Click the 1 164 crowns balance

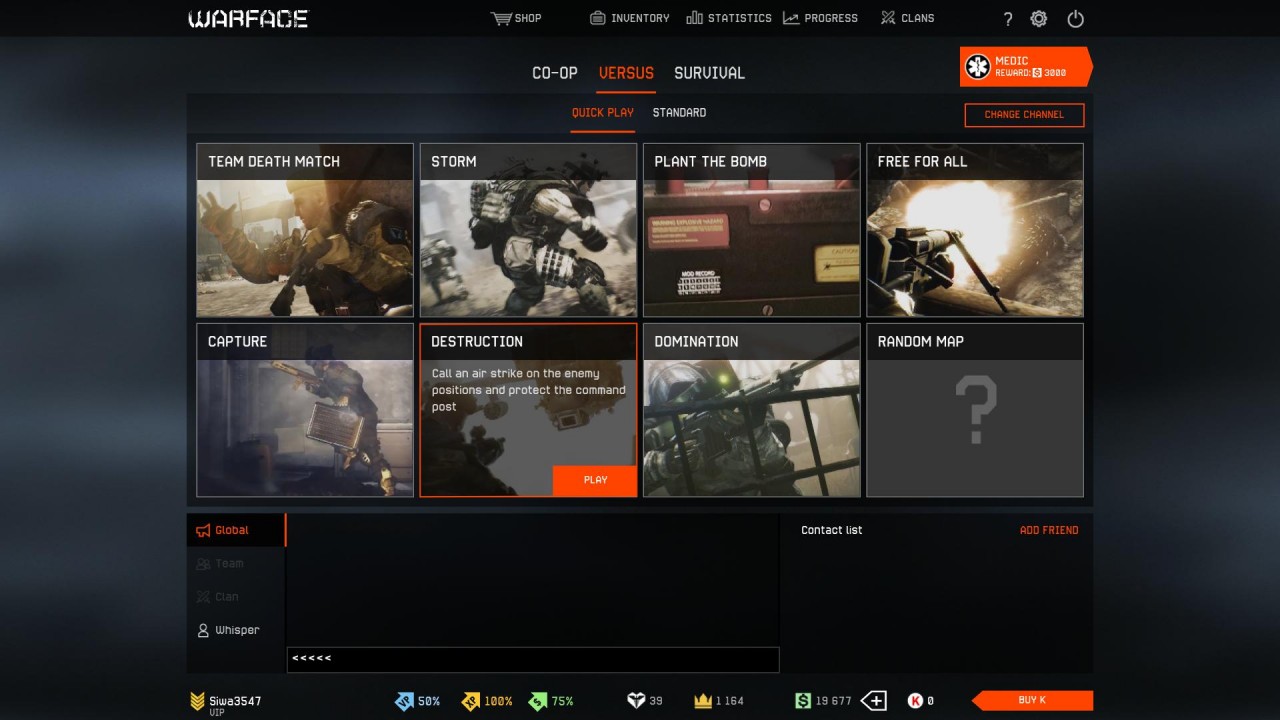[730, 701]
